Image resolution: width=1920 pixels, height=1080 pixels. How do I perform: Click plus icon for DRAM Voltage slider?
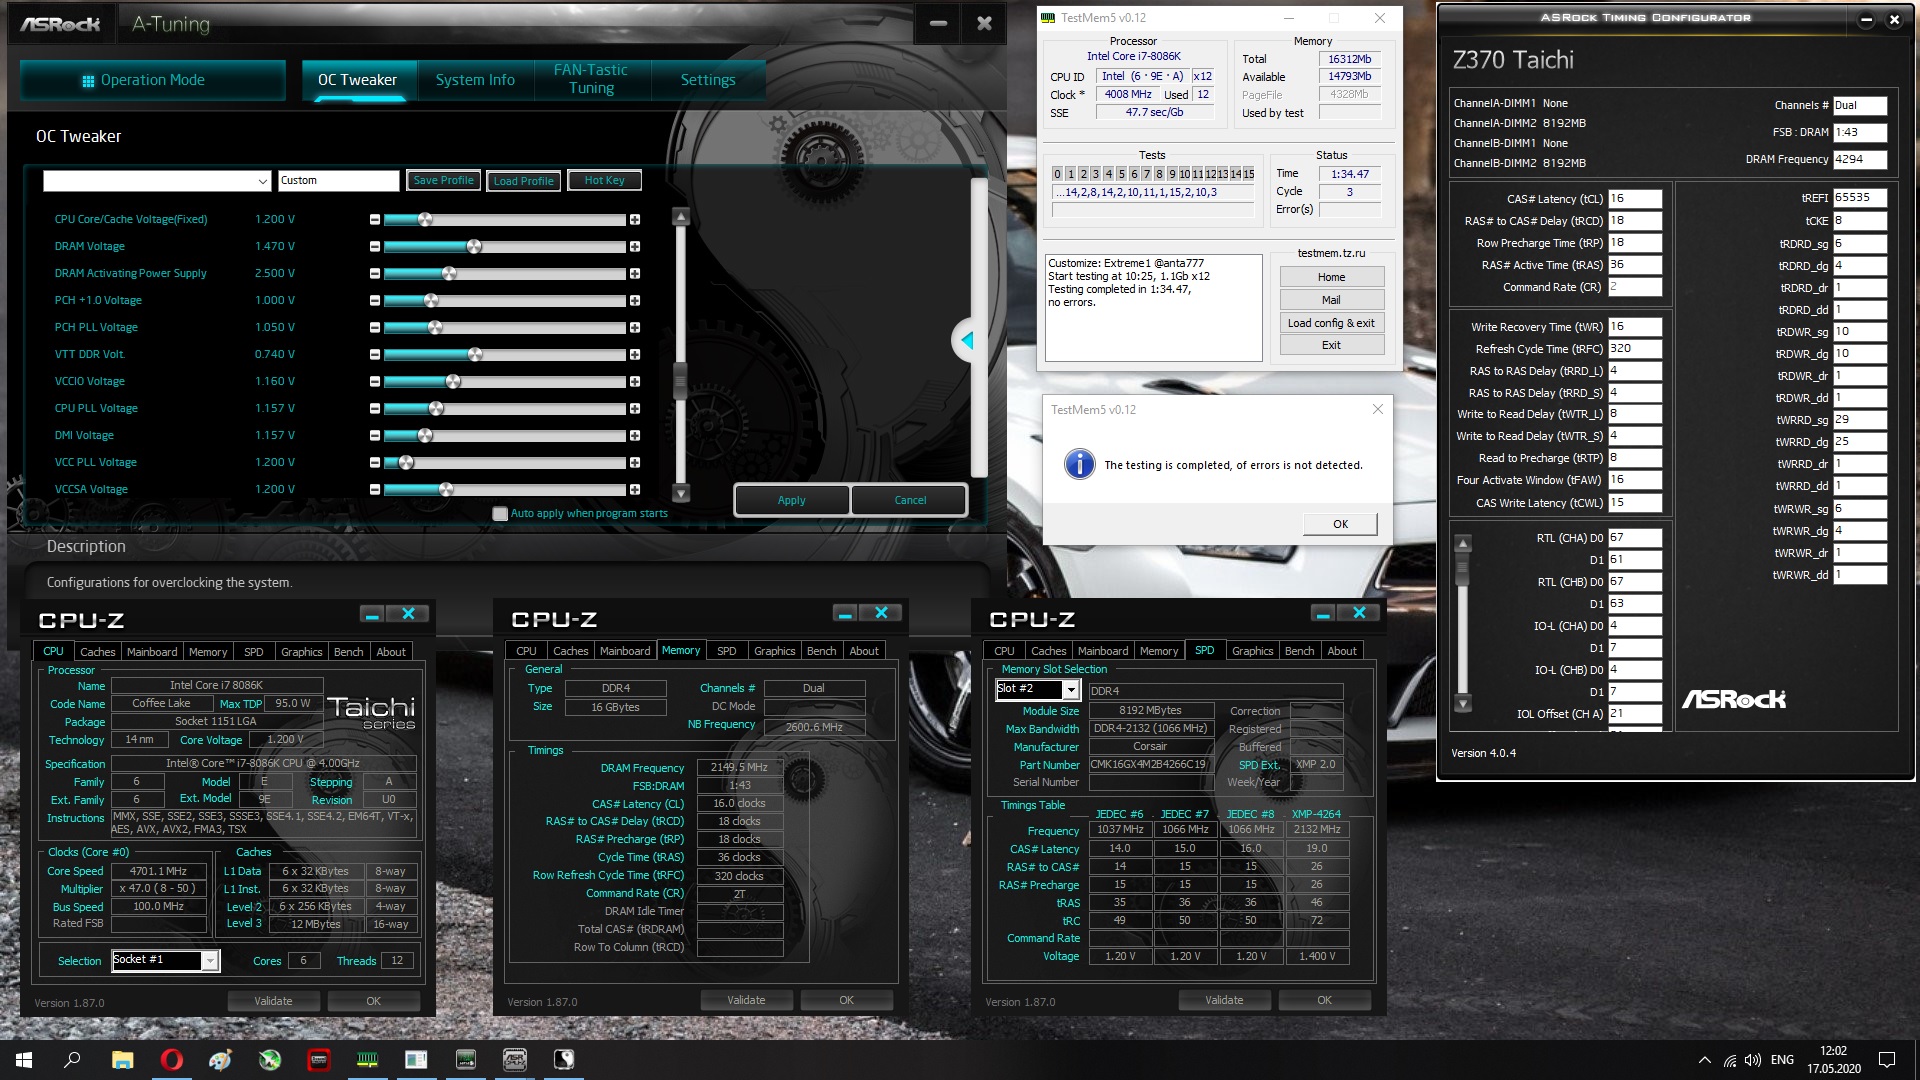point(634,246)
